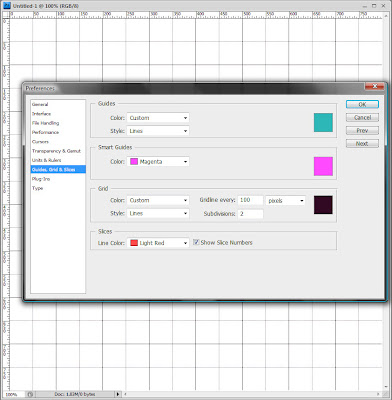Image resolution: width=392 pixels, height=400 pixels.
Task: Click the Gridline every input field
Action: 250,200
